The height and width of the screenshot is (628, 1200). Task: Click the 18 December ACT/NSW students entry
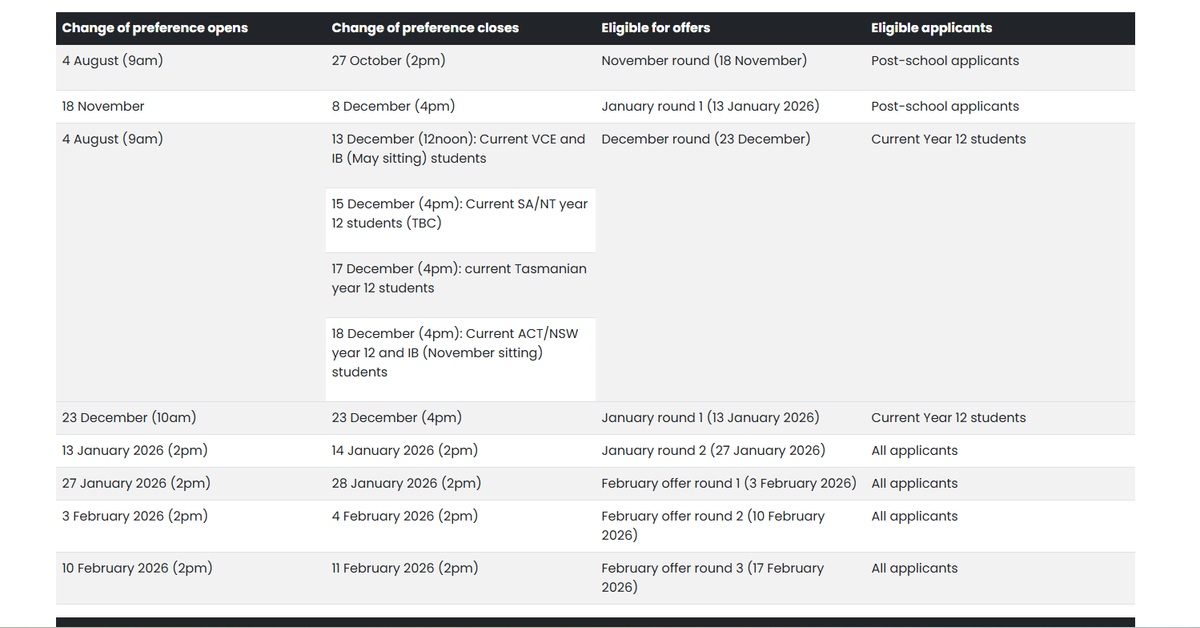[x=459, y=352]
